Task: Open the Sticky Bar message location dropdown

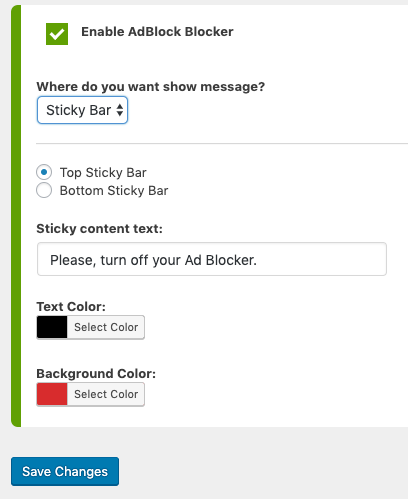Action: click(82, 110)
